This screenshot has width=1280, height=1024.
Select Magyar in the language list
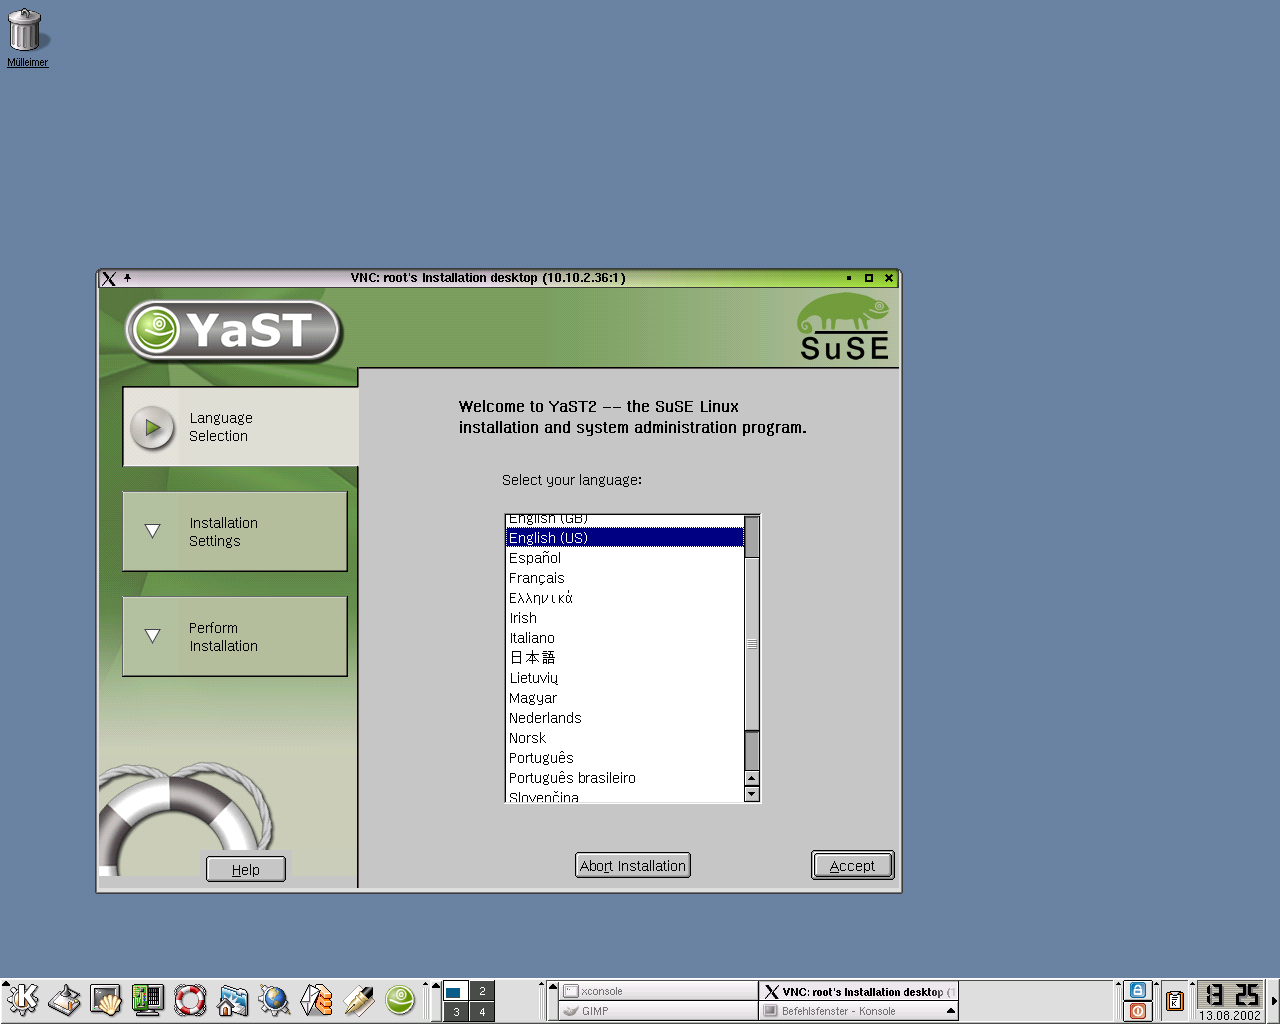tap(625, 698)
